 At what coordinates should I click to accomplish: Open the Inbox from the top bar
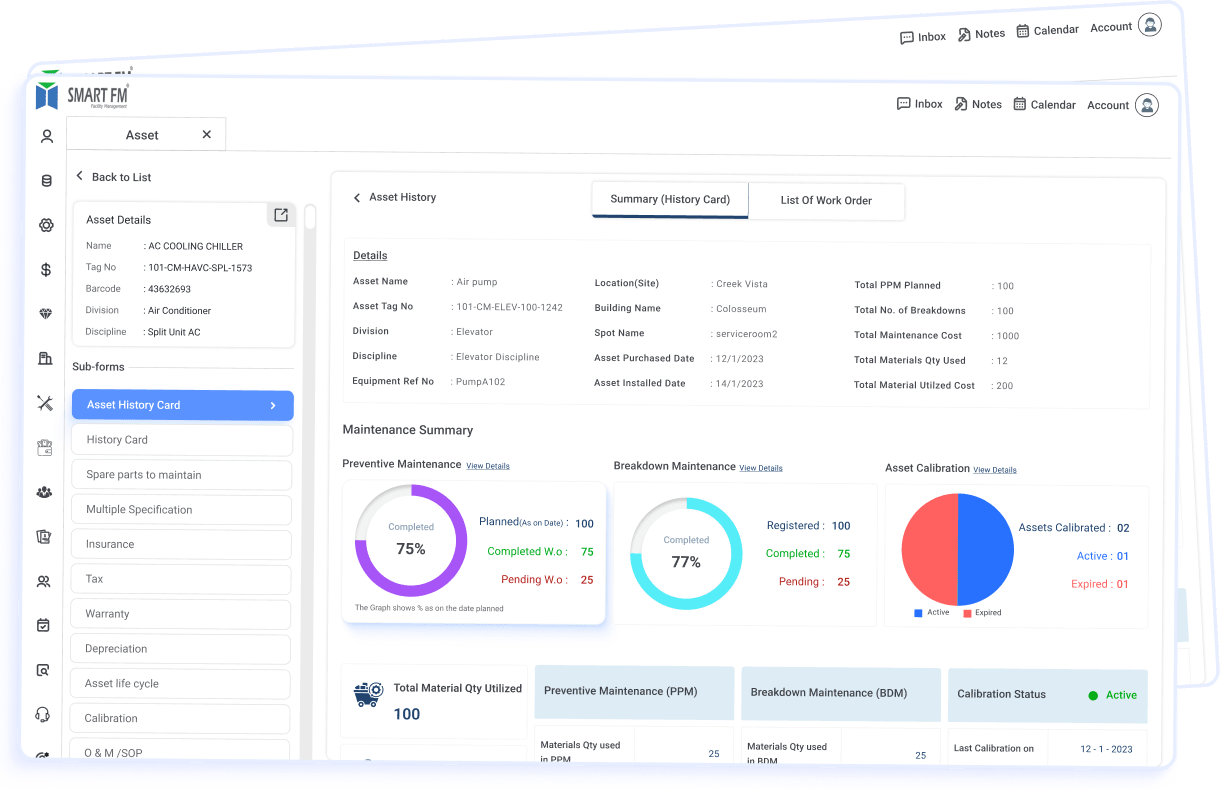coord(919,103)
